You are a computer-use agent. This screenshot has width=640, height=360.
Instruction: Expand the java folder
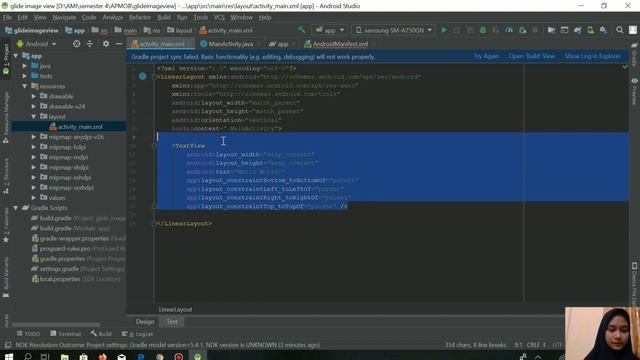(x=25, y=66)
